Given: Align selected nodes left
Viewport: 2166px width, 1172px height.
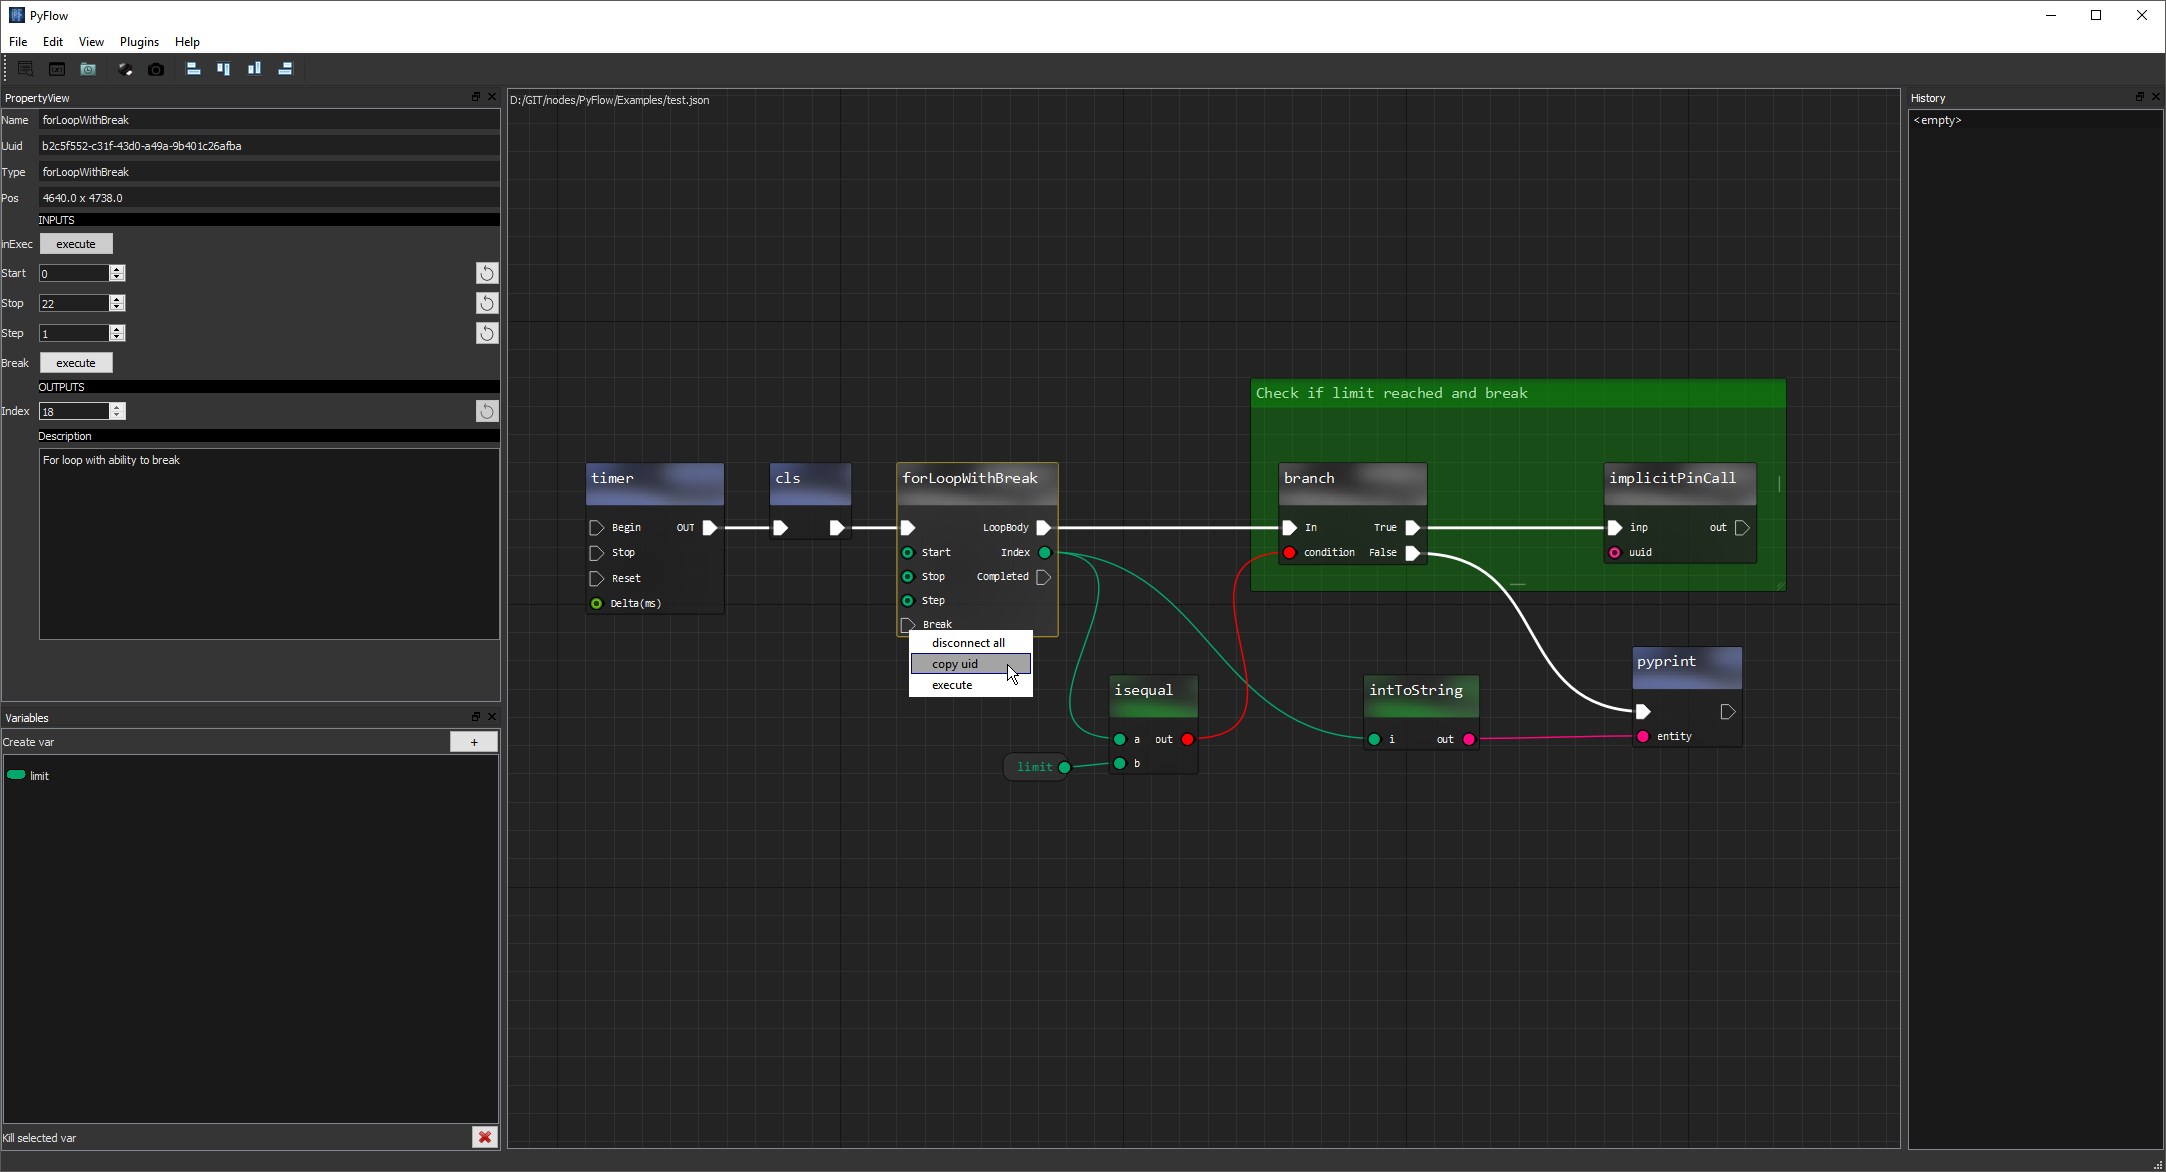Looking at the screenshot, I should [193, 69].
